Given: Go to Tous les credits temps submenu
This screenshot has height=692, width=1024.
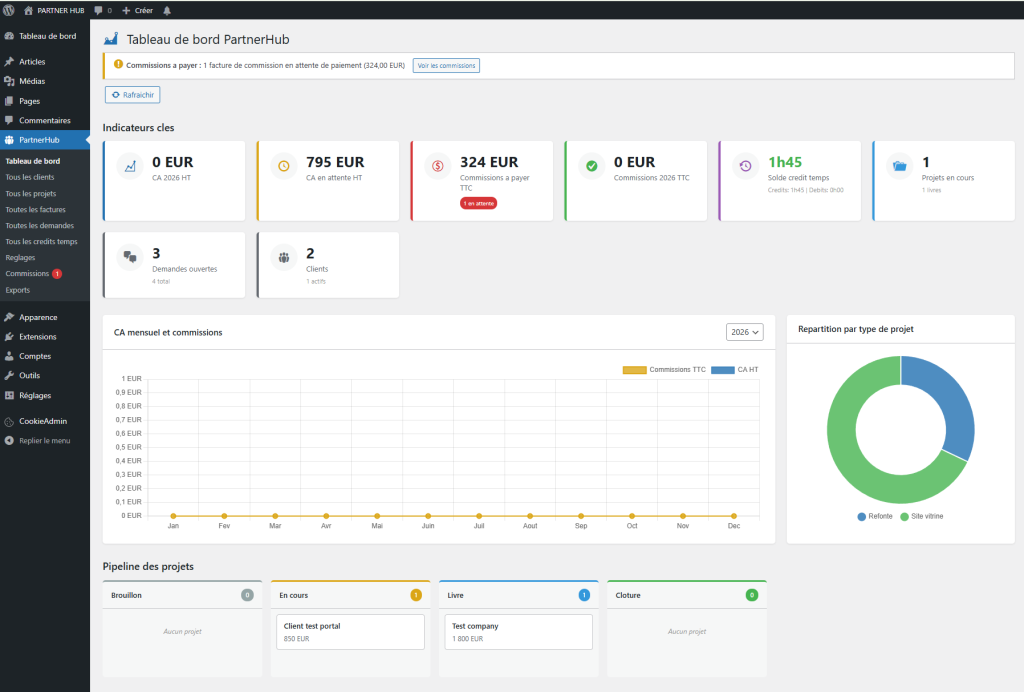Looking at the screenshot, I should [41, 242].
